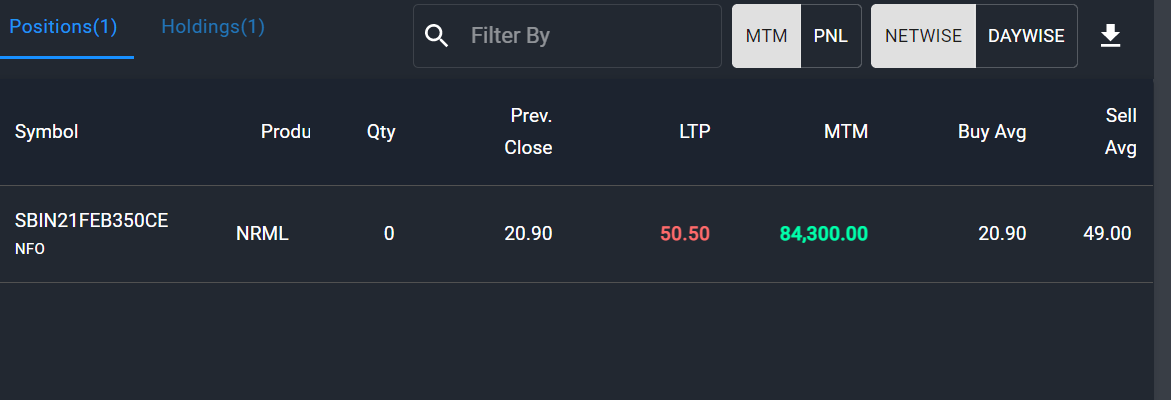Sort by Qty column header
The height and width of the screenshot is (400, 1171).
pyautogui.click(x=381, y=132)
